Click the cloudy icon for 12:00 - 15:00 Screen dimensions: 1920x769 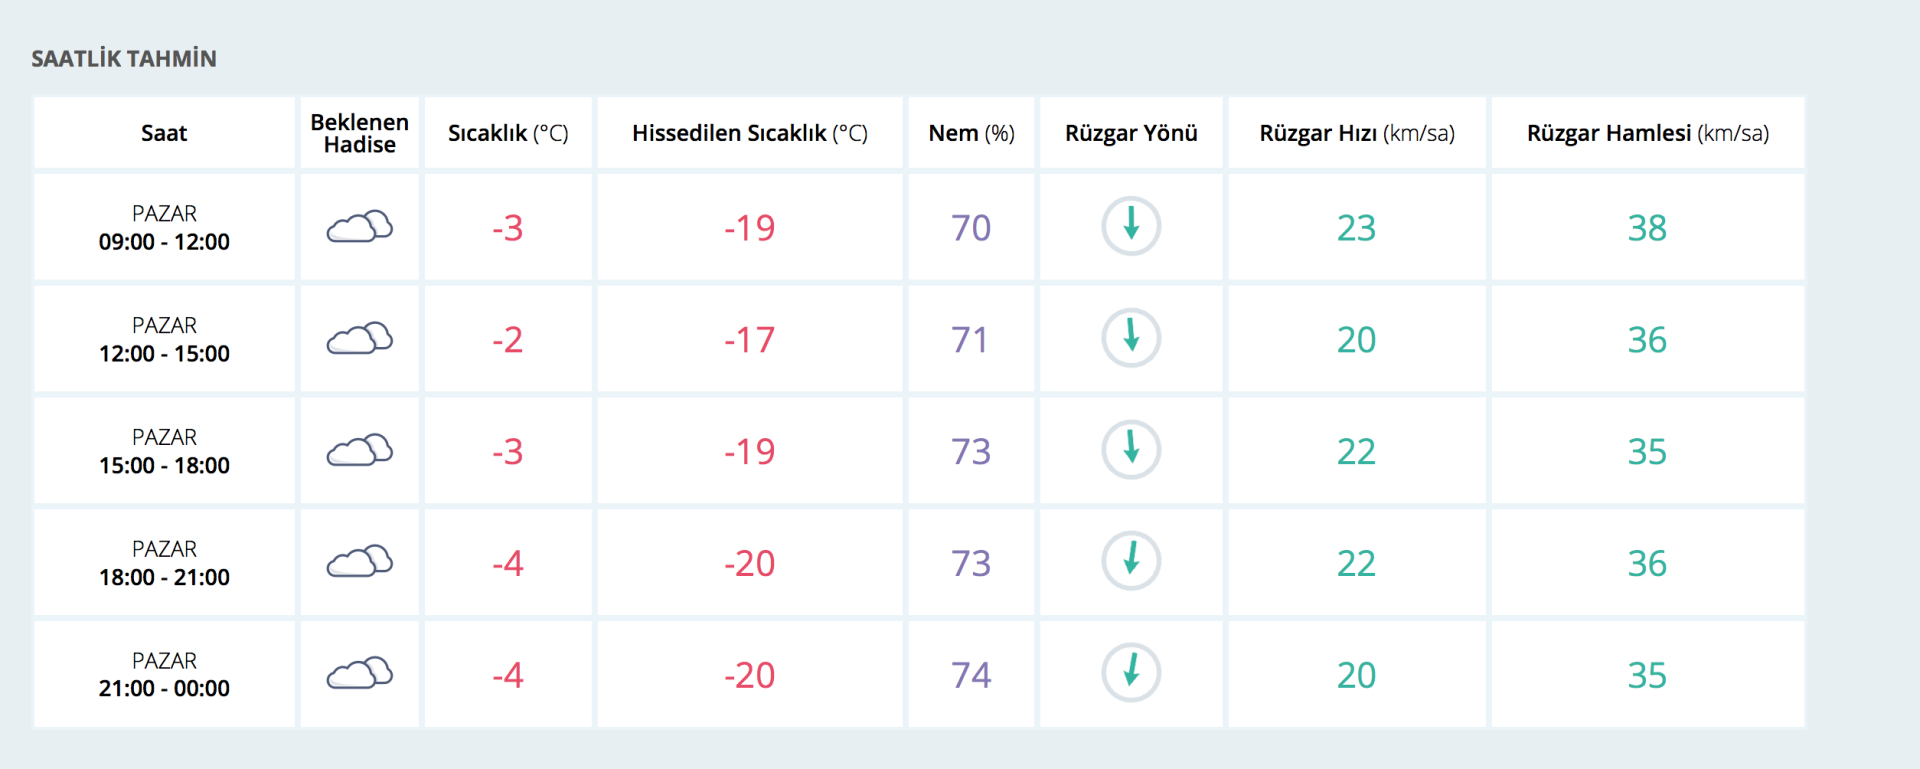[360, 339]
